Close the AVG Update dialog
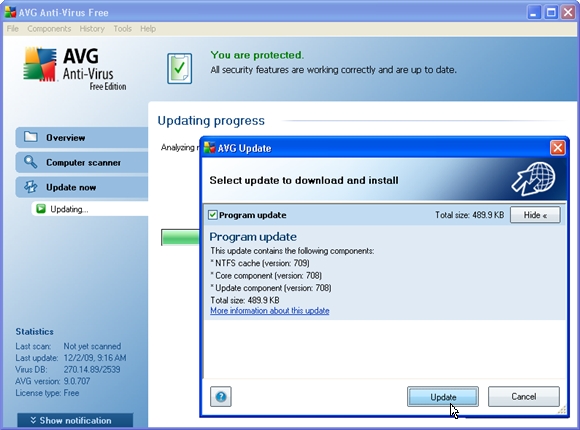The width and height of the screenshot is (580, 430). (x=557, y=148)
